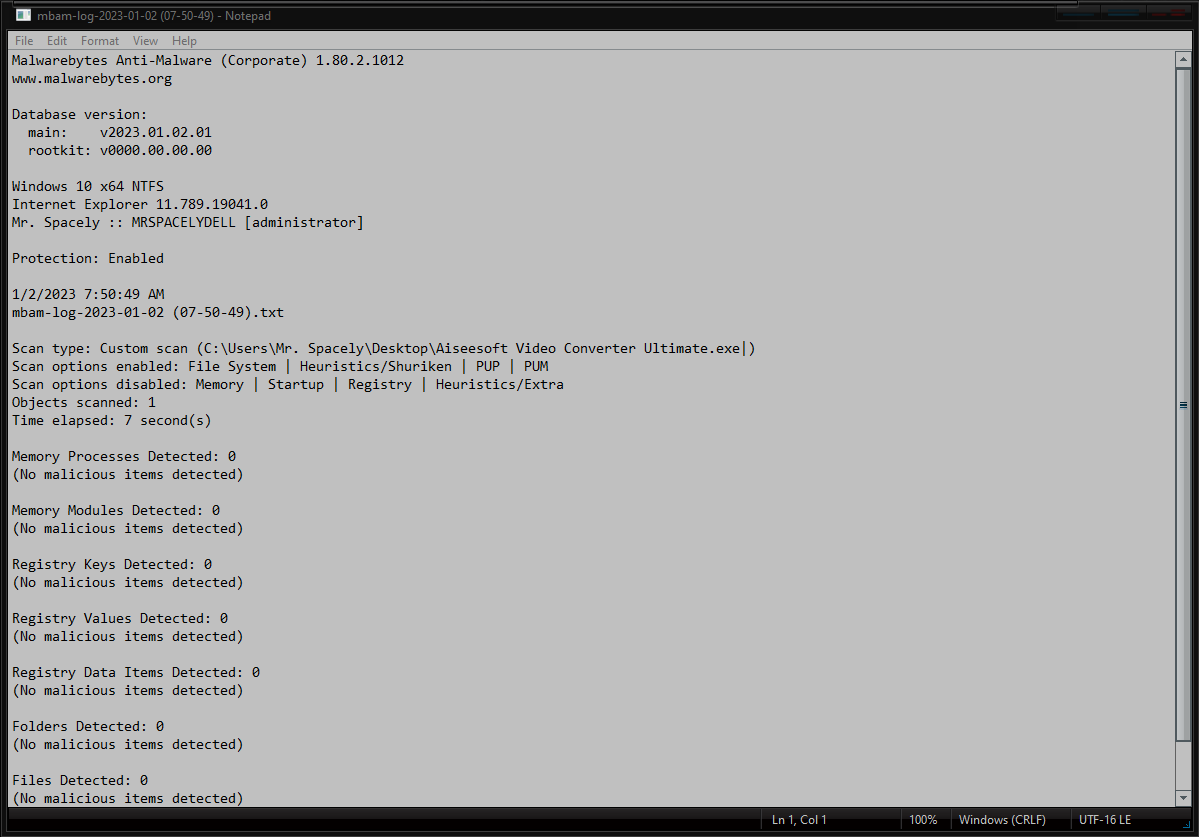Click the 'Protection: Enabled' line
The image size is (1199, 837).
click(87, 258)
